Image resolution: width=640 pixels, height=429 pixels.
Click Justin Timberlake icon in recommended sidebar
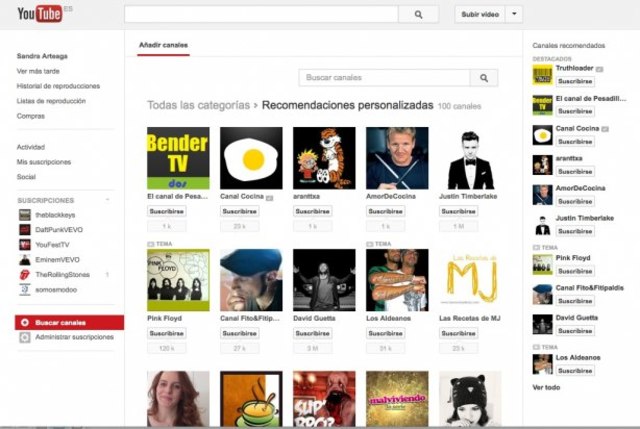(542, 225)
